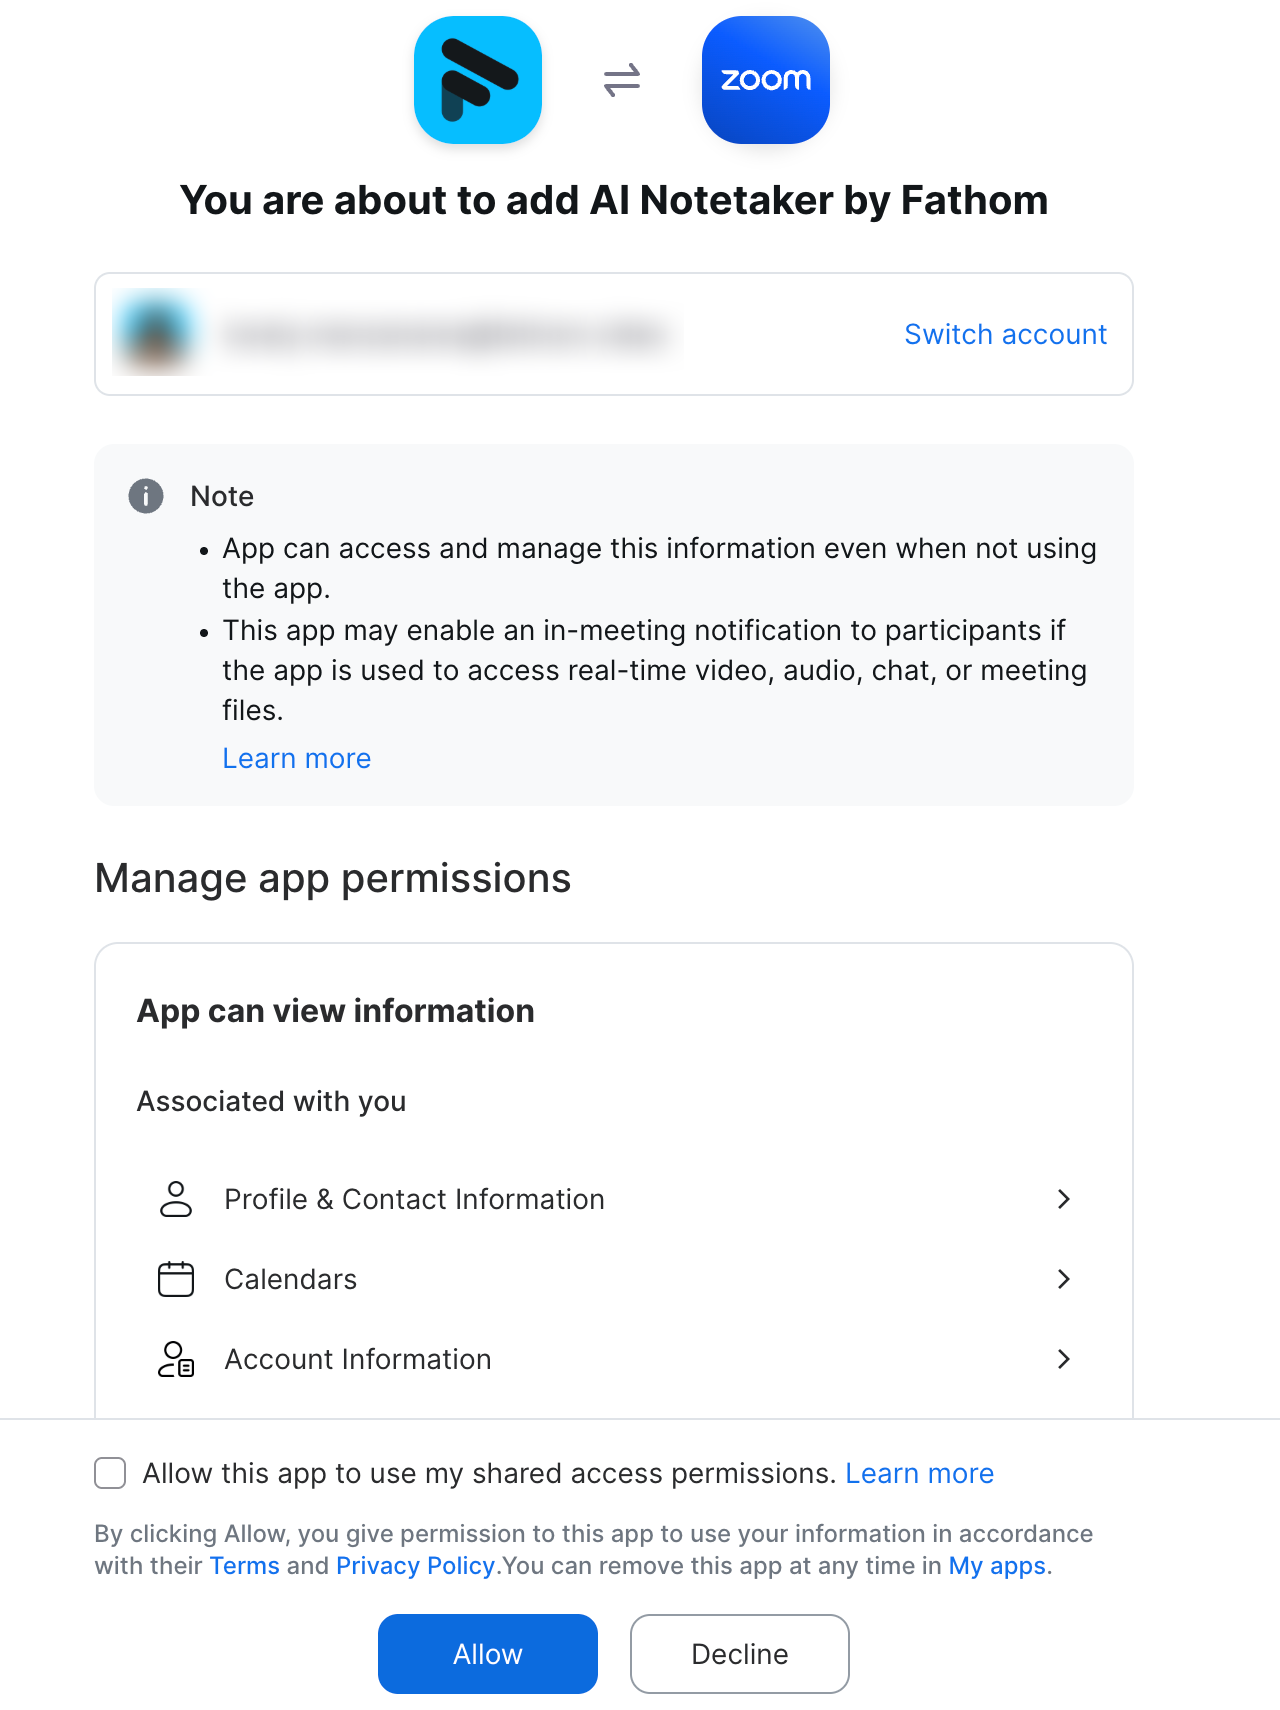Viewport: 1280px width, 1710px height.
Task: Click the Fathom app logo icon
Action: (x=478, y=80)
